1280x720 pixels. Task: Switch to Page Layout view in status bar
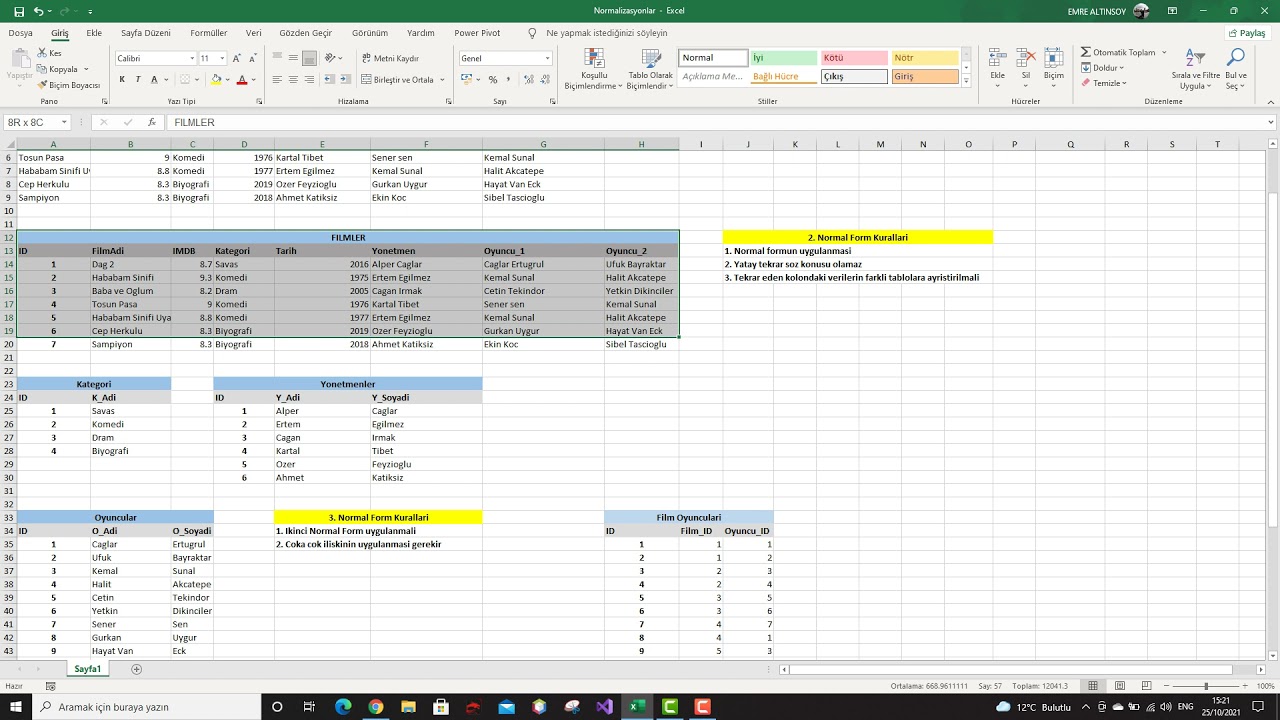(1119, 686)
